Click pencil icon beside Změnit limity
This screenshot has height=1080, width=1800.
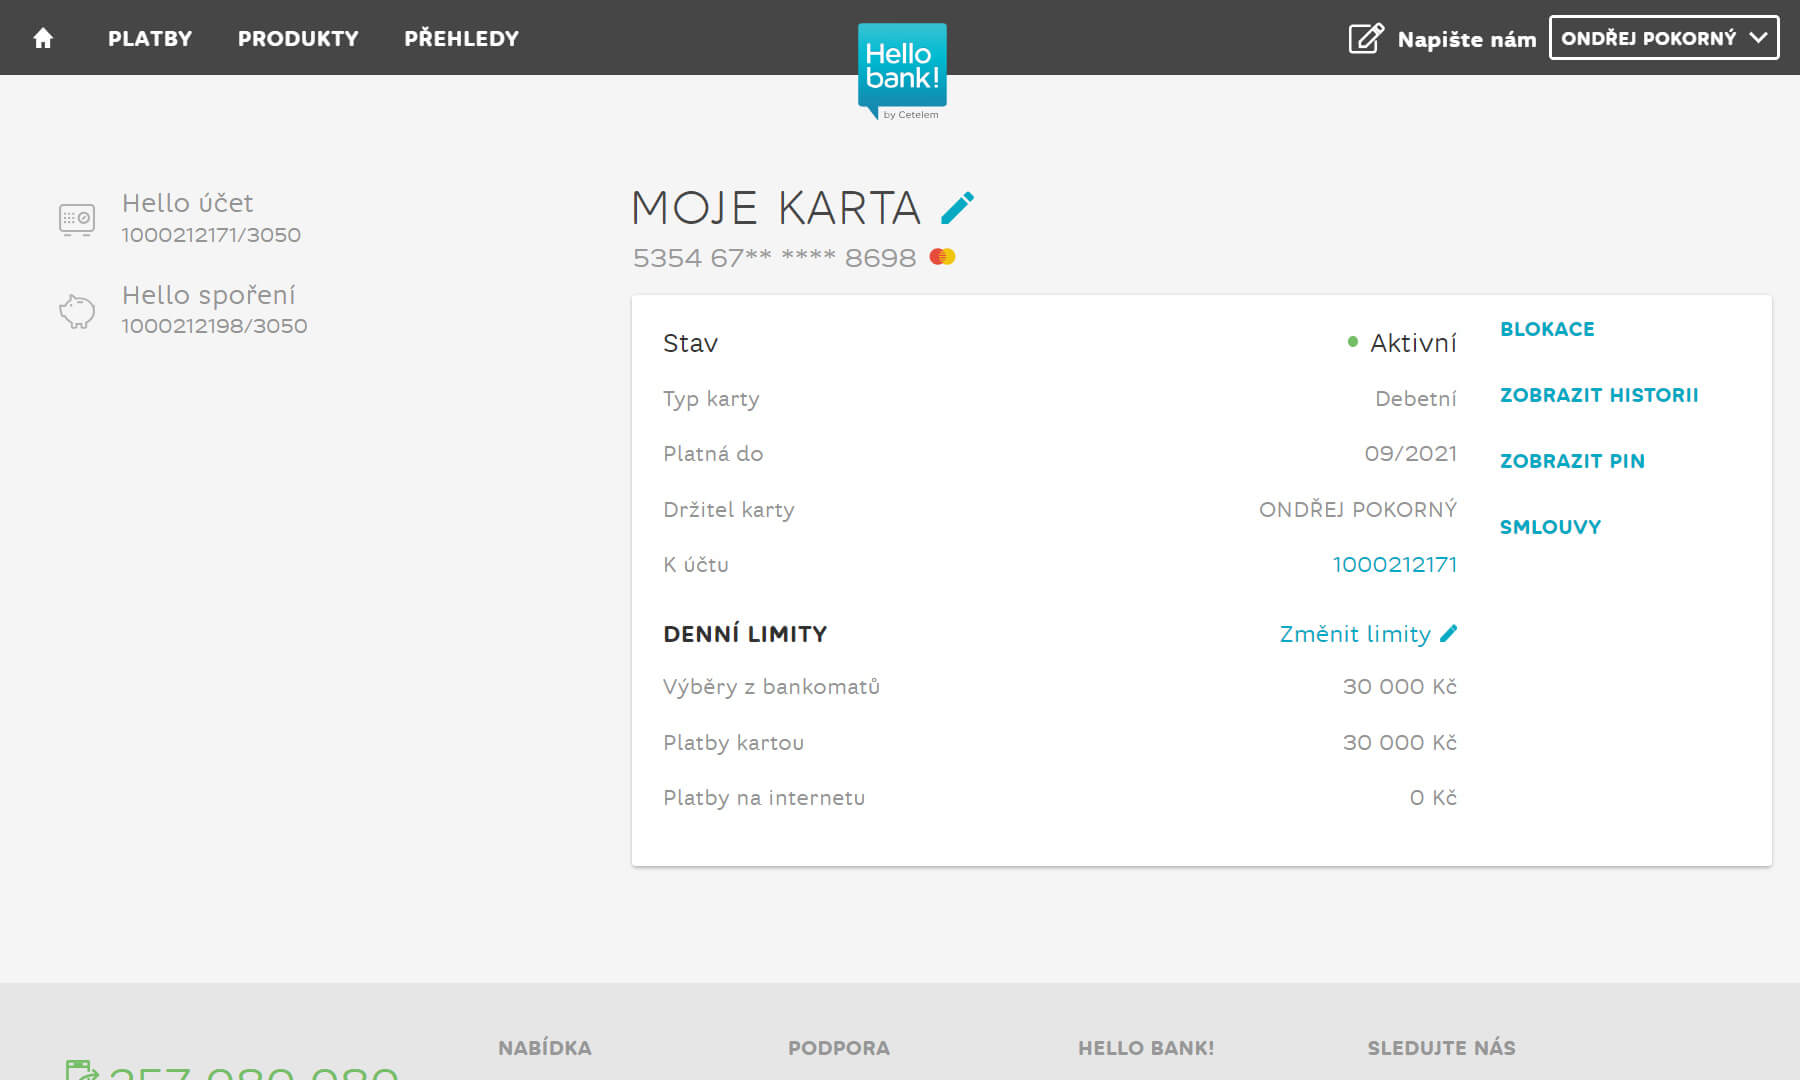coord(1449,633)
